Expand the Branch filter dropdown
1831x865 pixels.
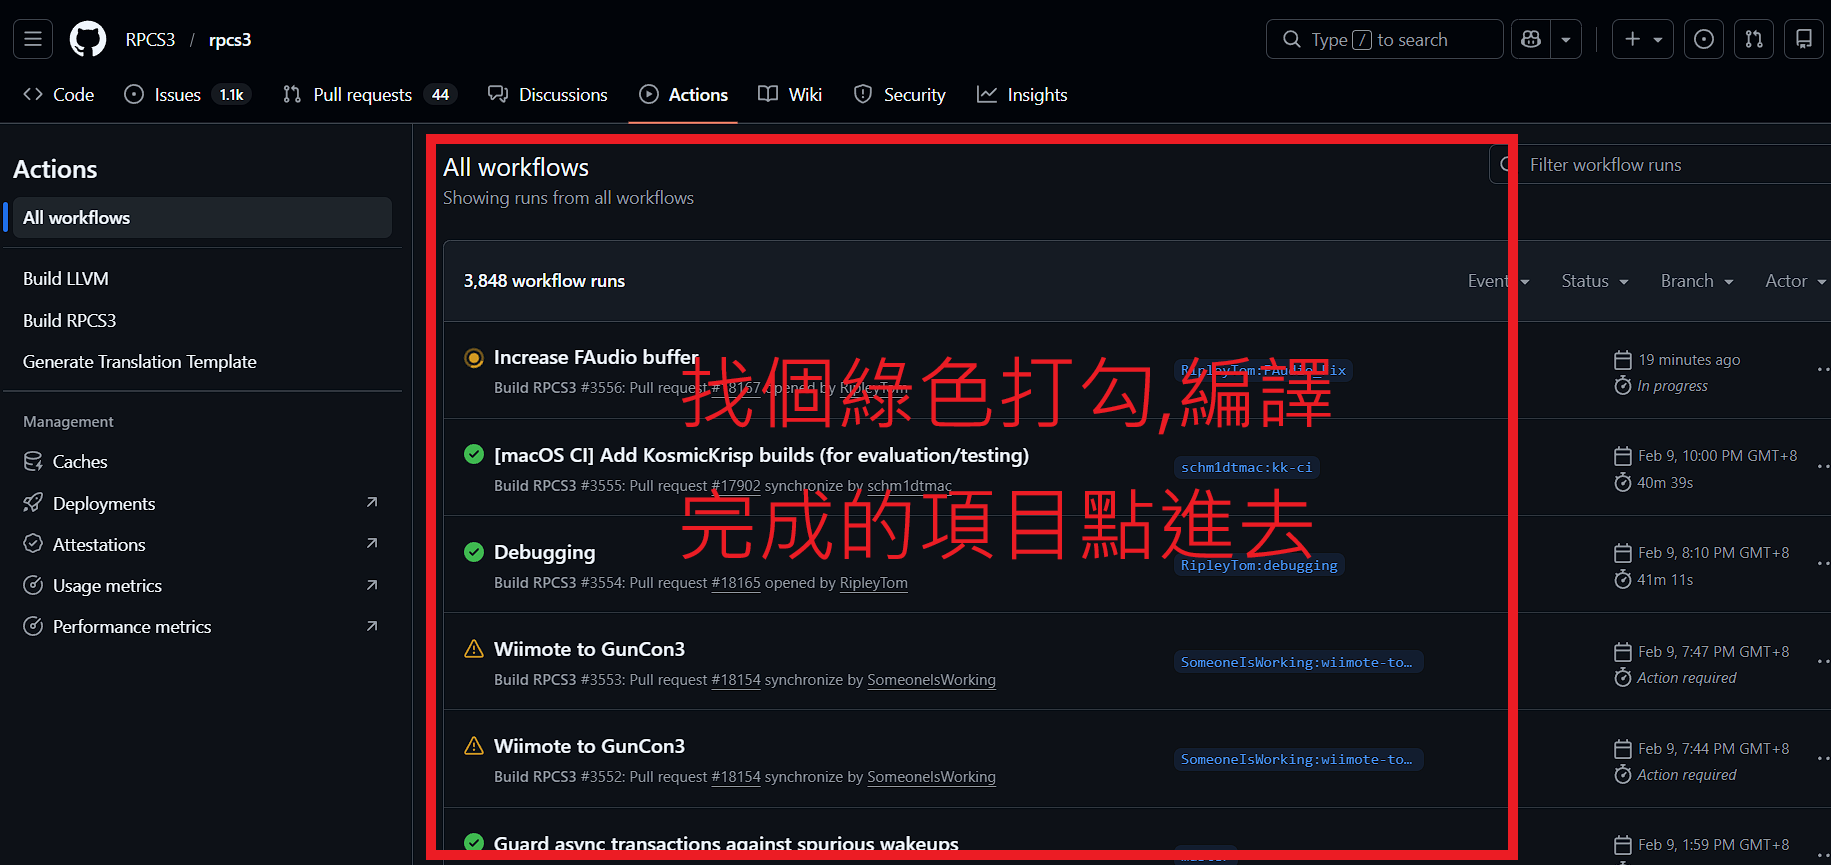[x=1696, y=281]
